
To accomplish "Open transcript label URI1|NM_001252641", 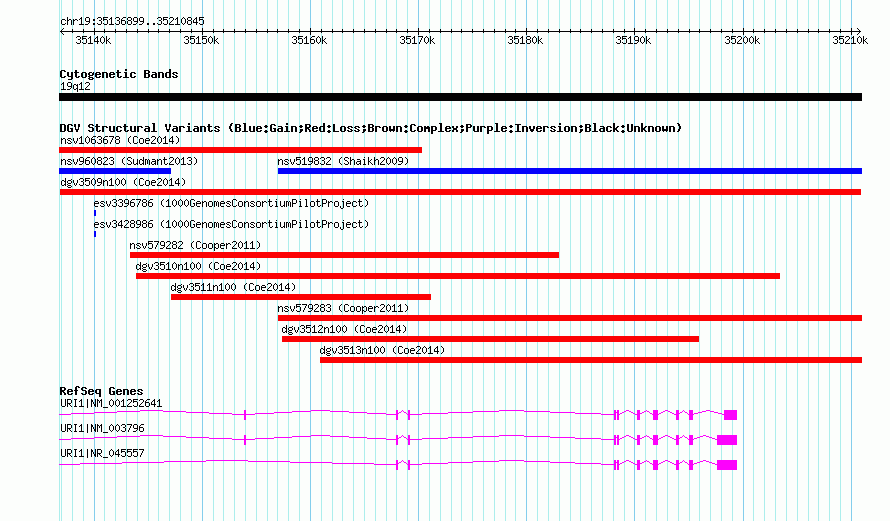I will (x=111, y=404).
